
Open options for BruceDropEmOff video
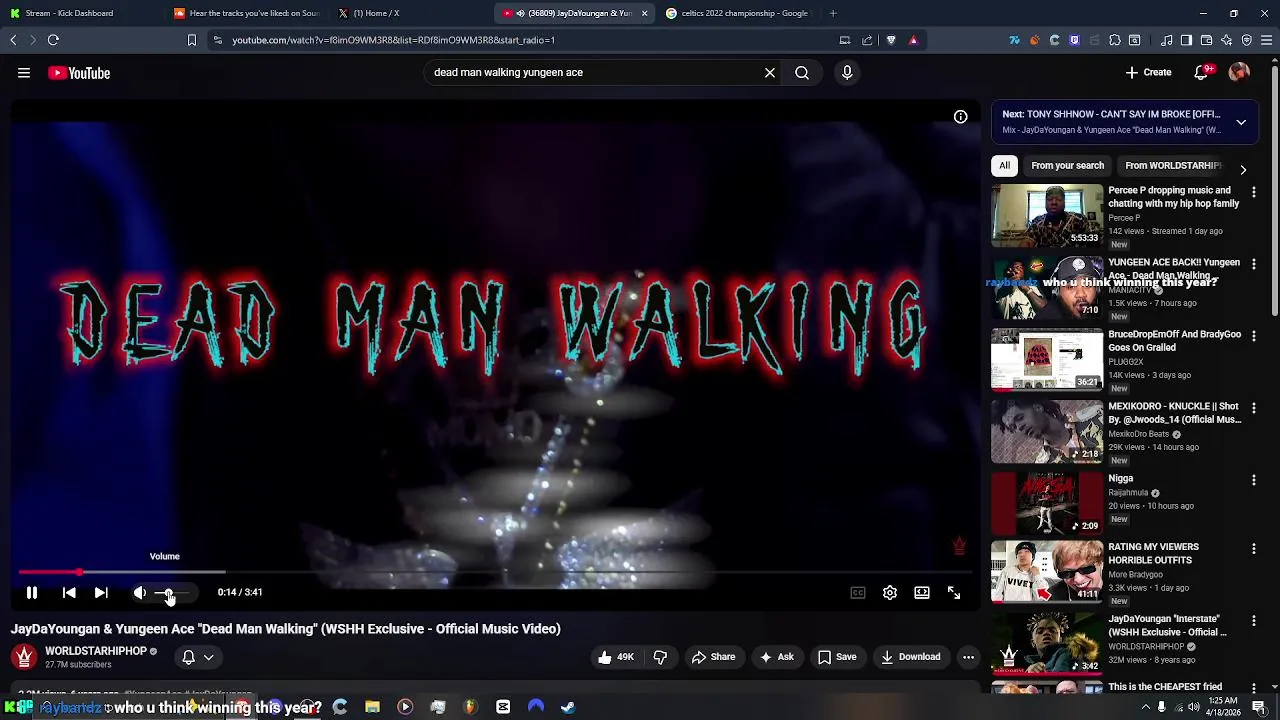[x=1254, y=336]
